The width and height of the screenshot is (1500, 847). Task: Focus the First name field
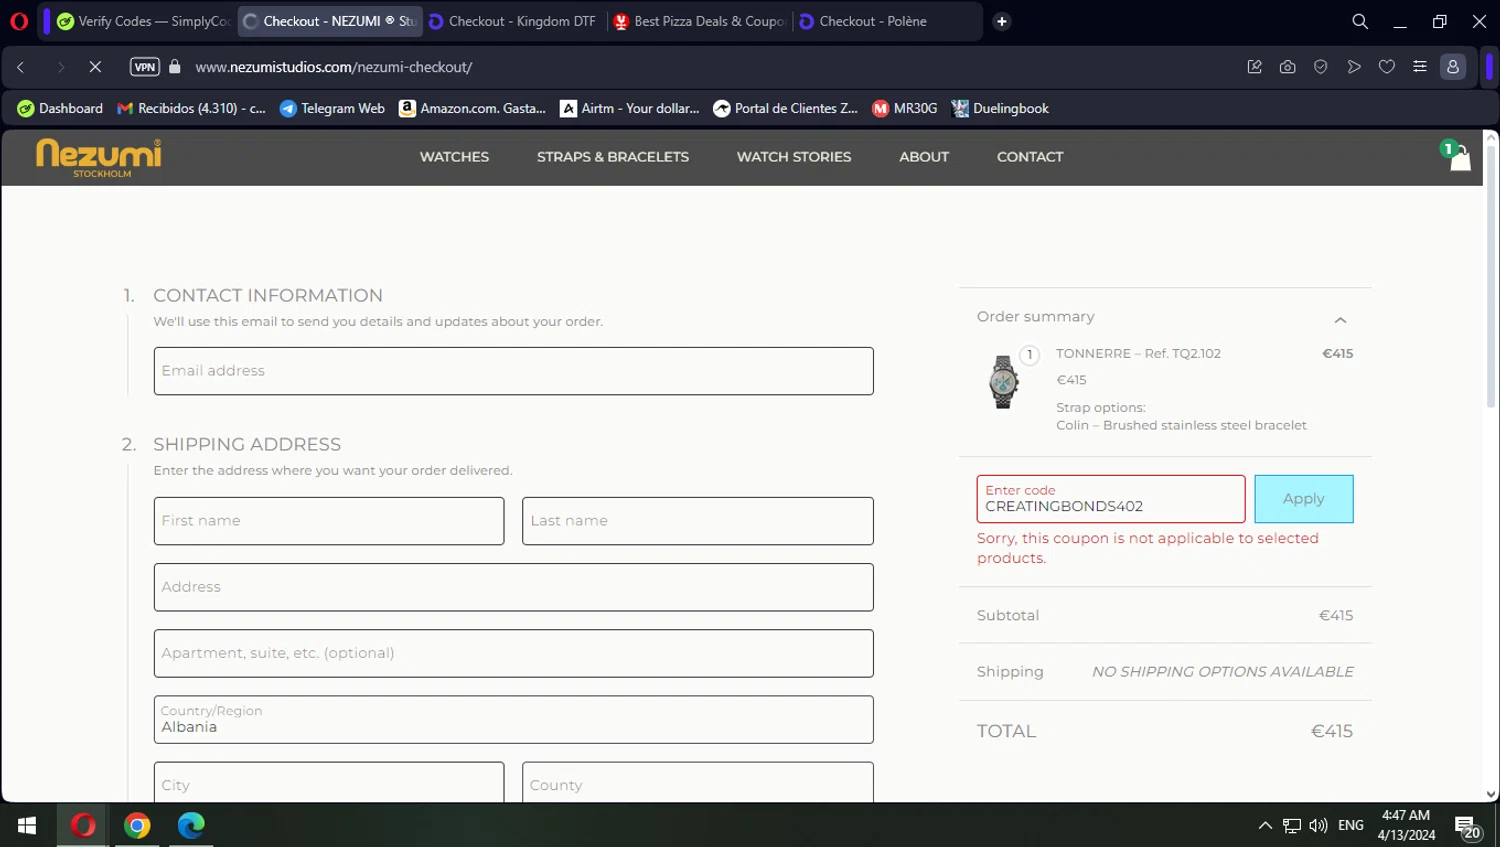tap(329, 521)
